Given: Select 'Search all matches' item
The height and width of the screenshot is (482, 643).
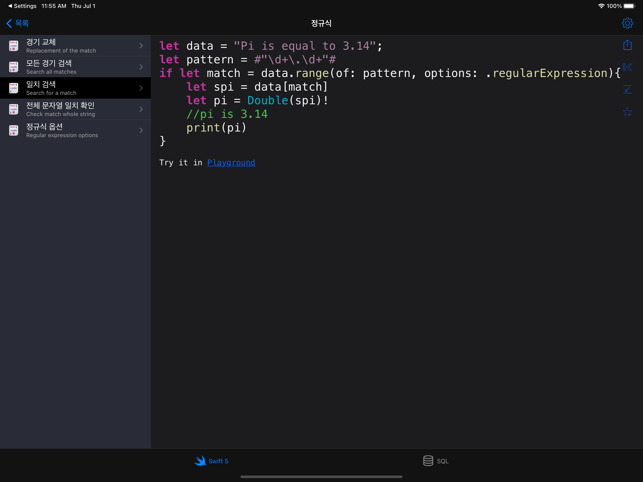Looking at the screenshot, I should pyautogui.click(x=75, y=67).
